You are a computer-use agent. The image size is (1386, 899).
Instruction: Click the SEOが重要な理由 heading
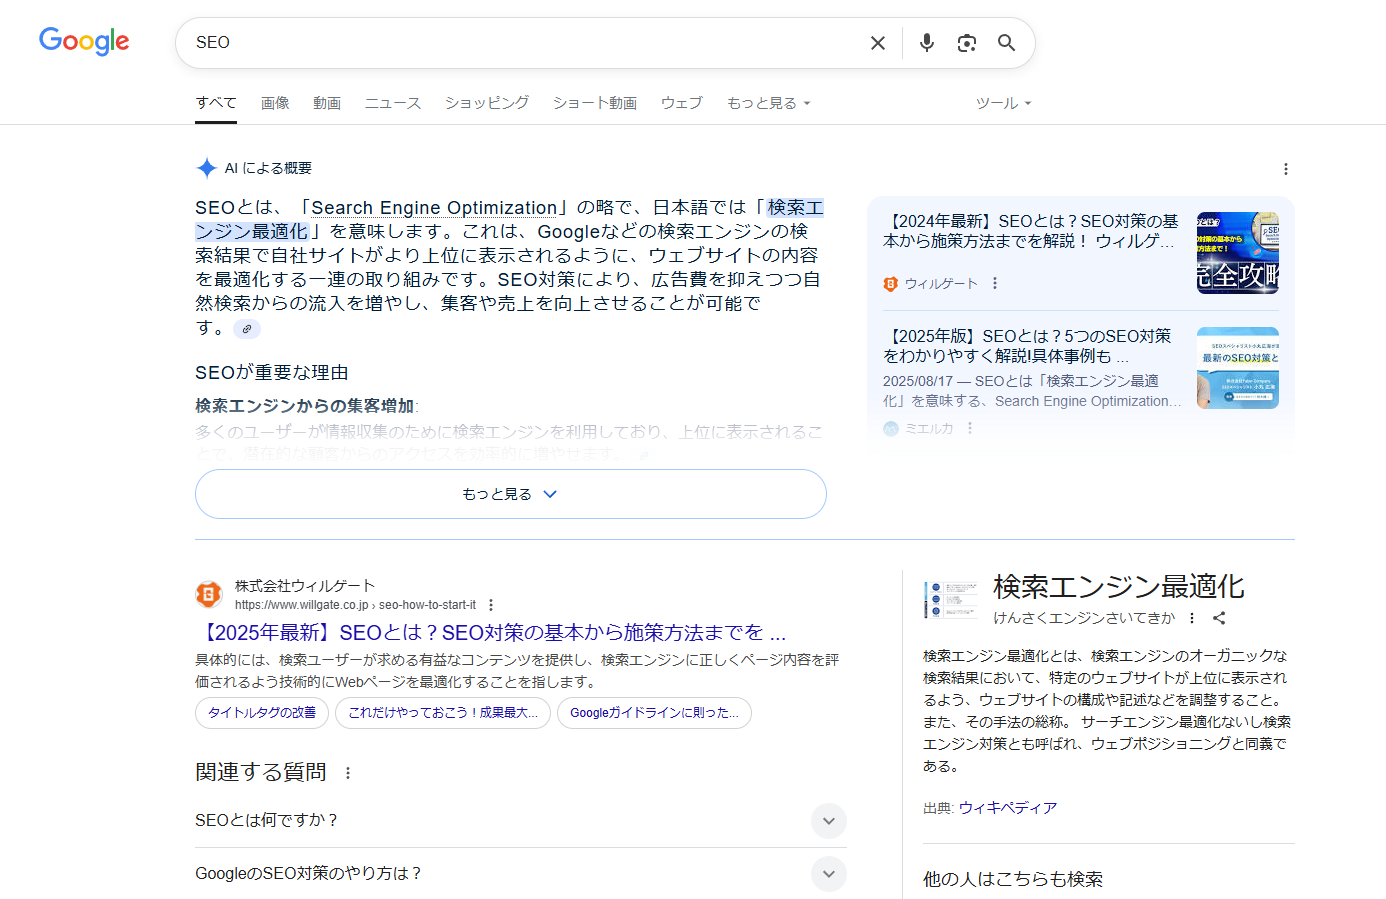[x=272, y=372]
